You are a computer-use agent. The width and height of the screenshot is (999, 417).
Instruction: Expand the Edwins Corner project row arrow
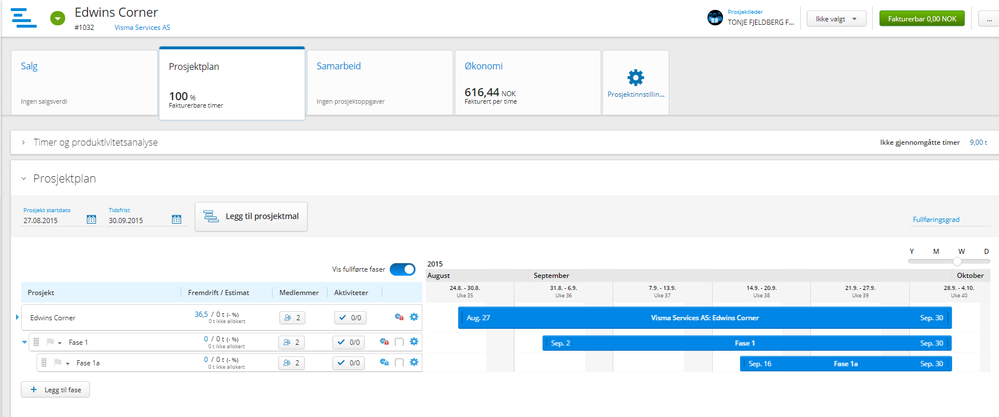click(17, 317)
